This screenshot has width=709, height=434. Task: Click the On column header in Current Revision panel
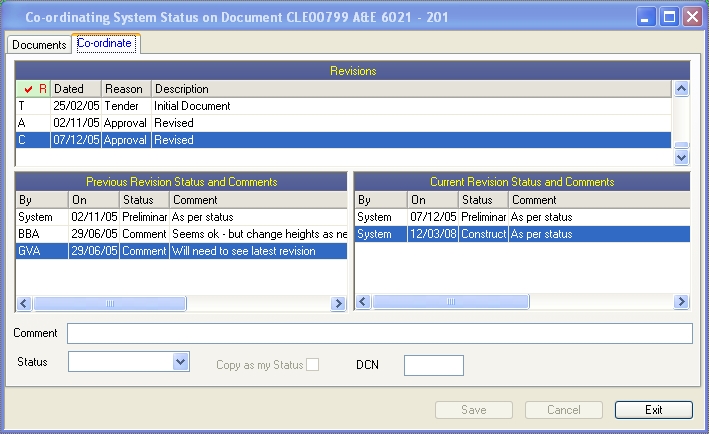pyautogui.click(x=433, y=200)
